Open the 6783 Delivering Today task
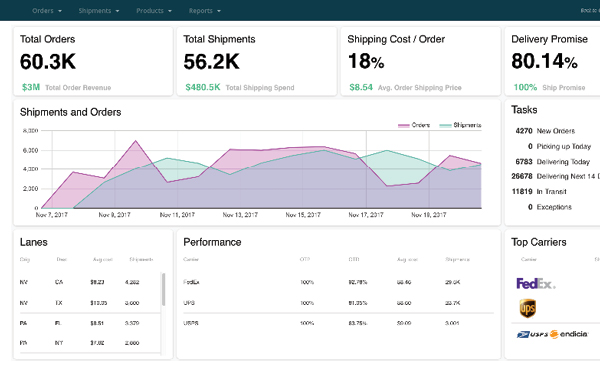600x368 pixels. pyautogui.click(x=552, y=161)
